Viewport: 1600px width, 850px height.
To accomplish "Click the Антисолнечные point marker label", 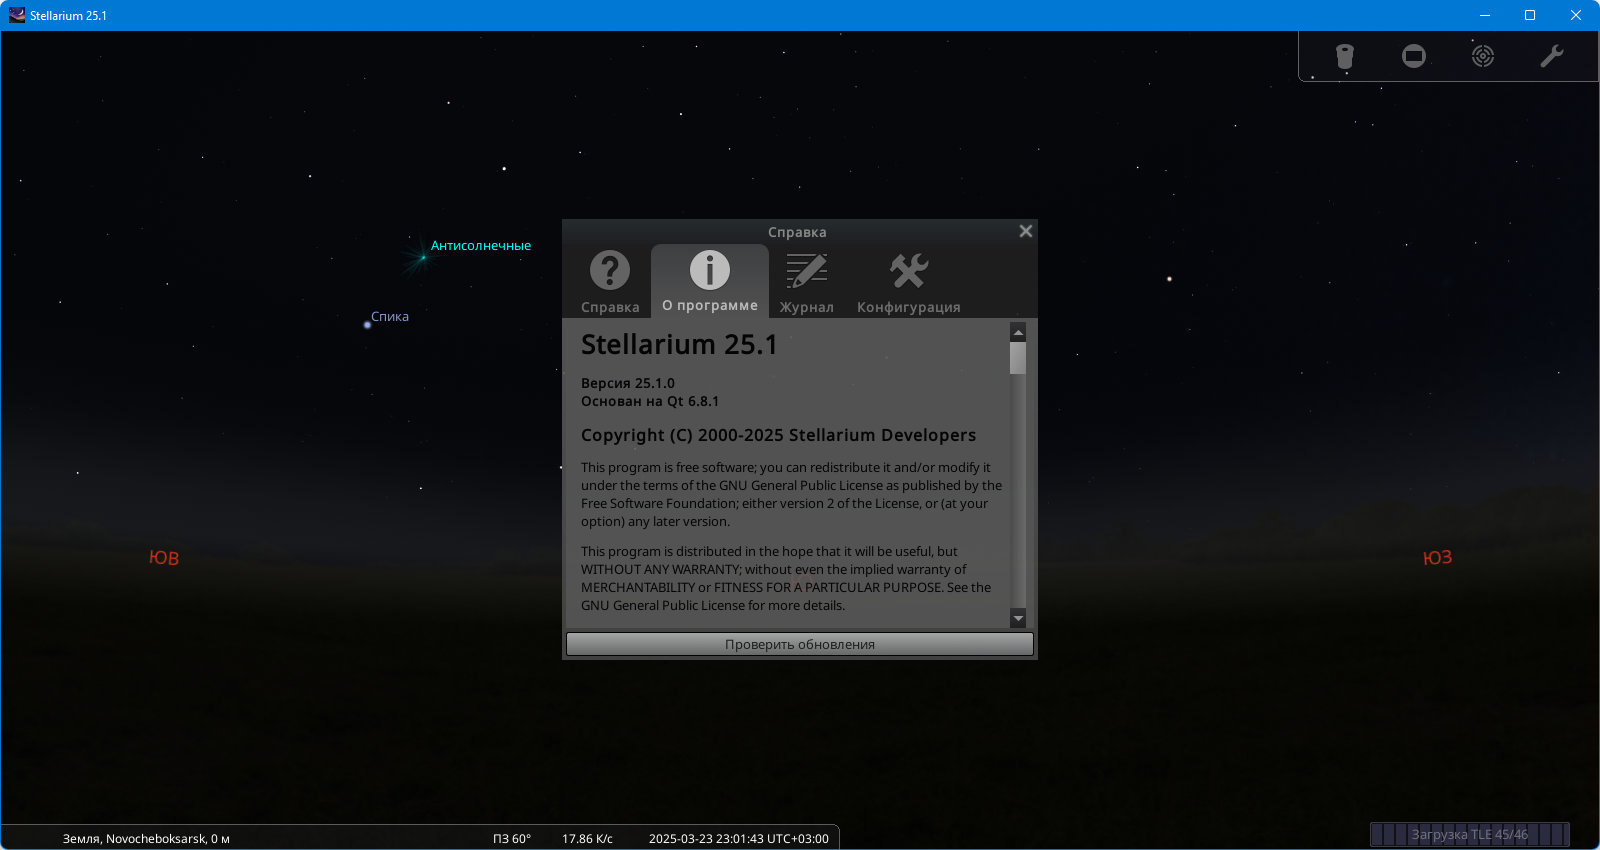I will pos(481,246).
